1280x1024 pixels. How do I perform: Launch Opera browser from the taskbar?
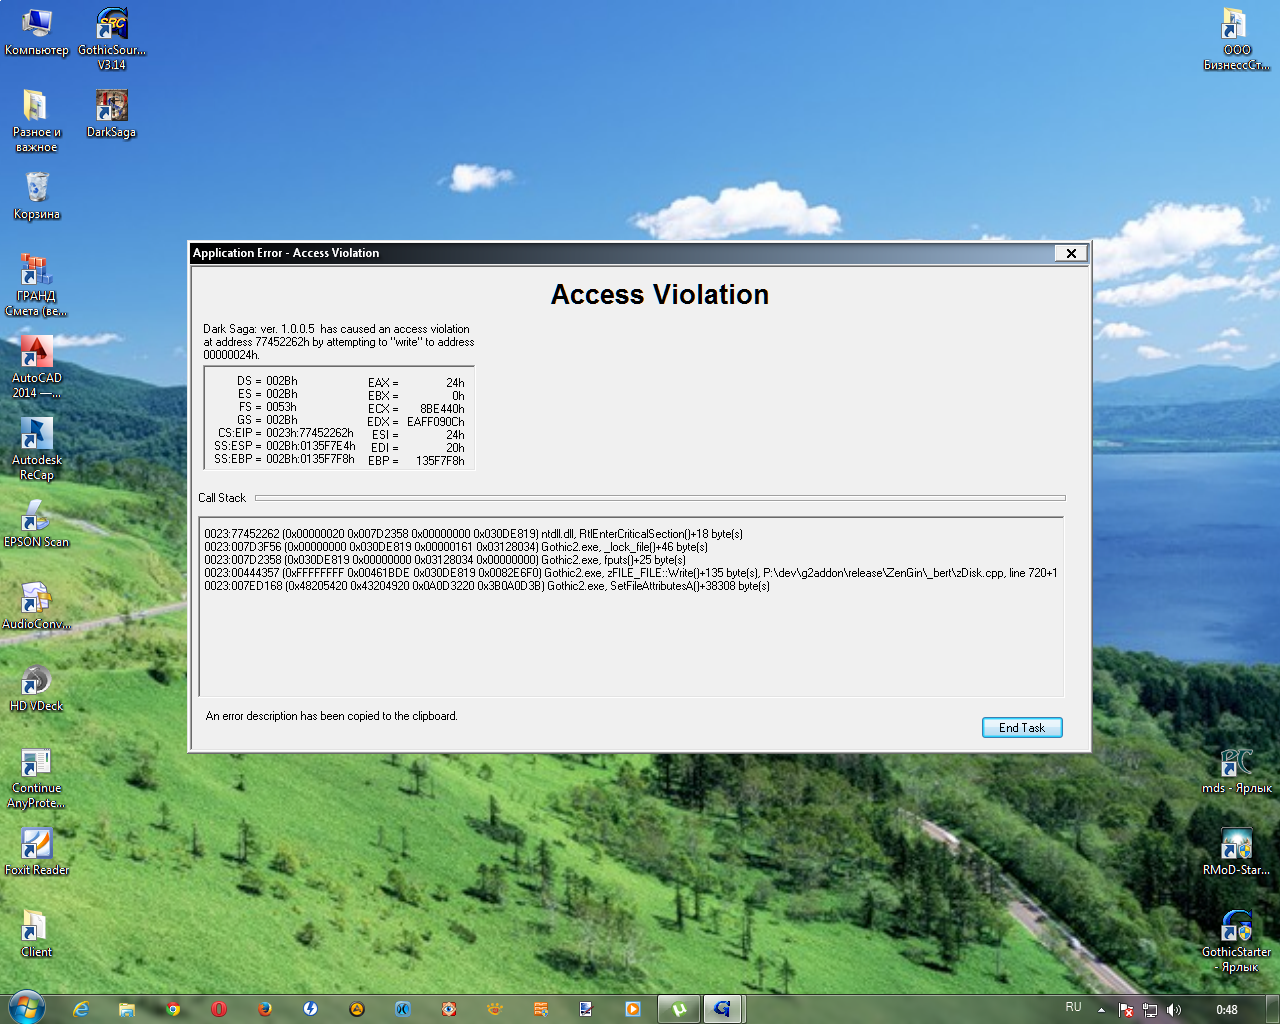(219, 1009)
